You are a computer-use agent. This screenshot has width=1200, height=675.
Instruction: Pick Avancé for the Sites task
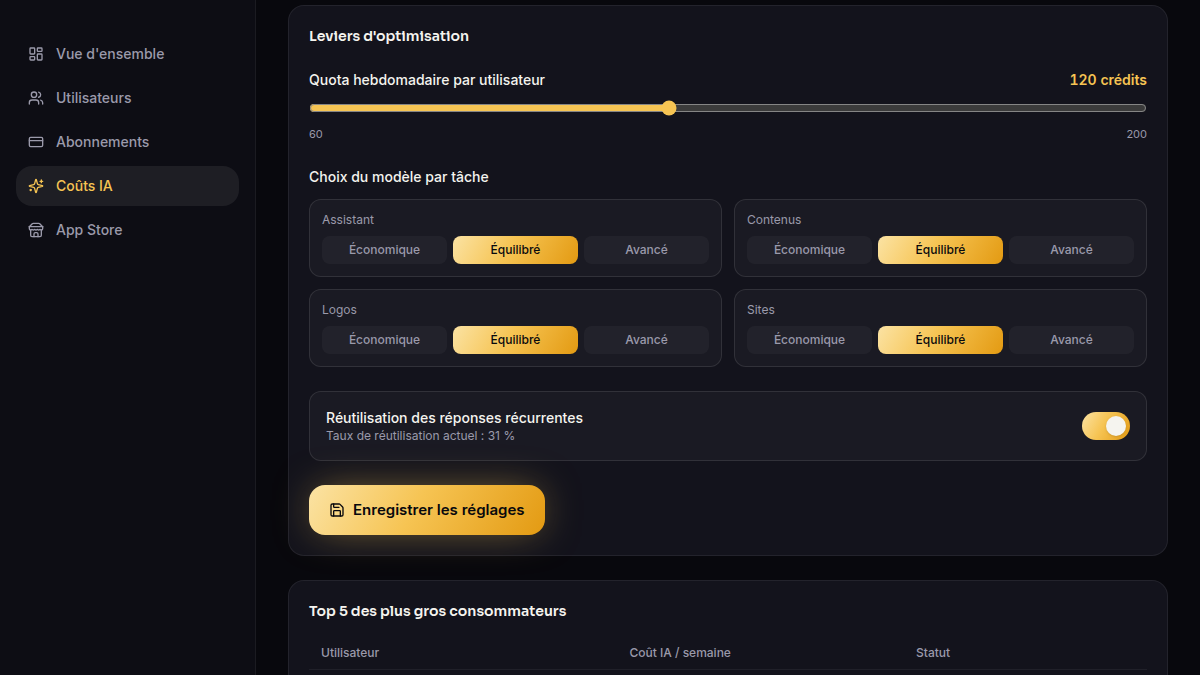point(1071,340)
